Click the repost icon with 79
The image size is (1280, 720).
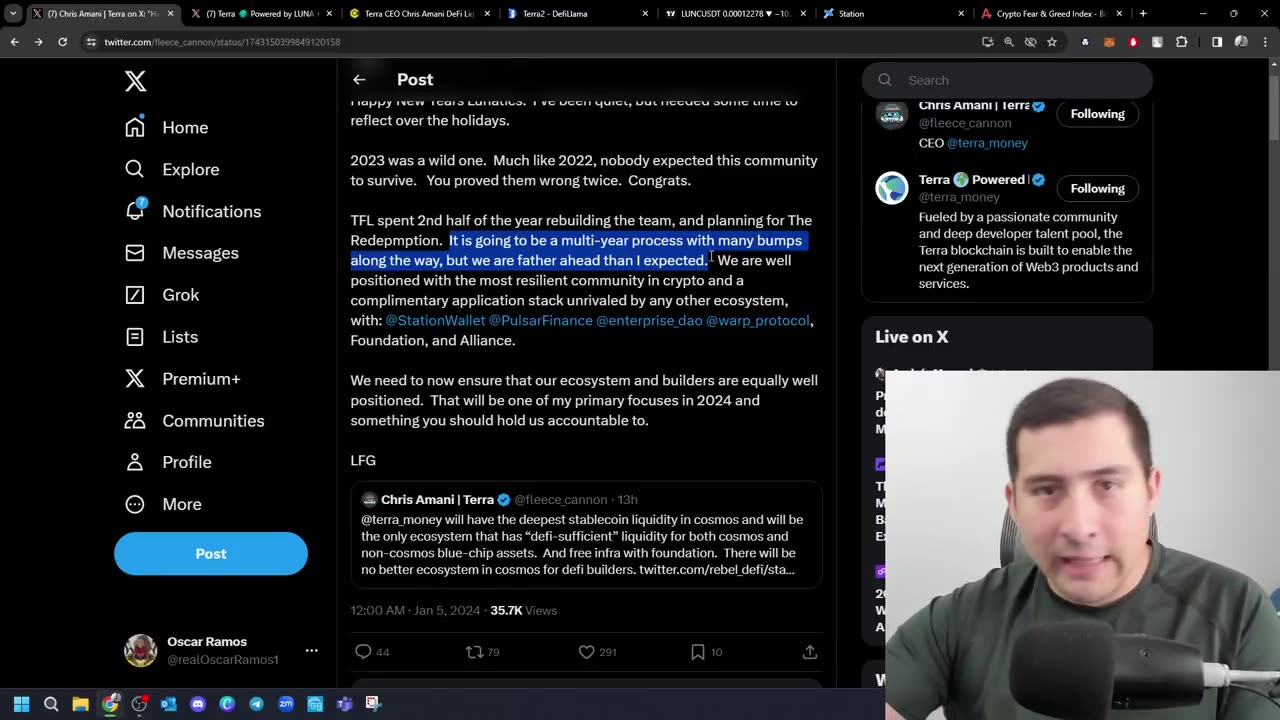pyautogui.click(x=475, y=652)
